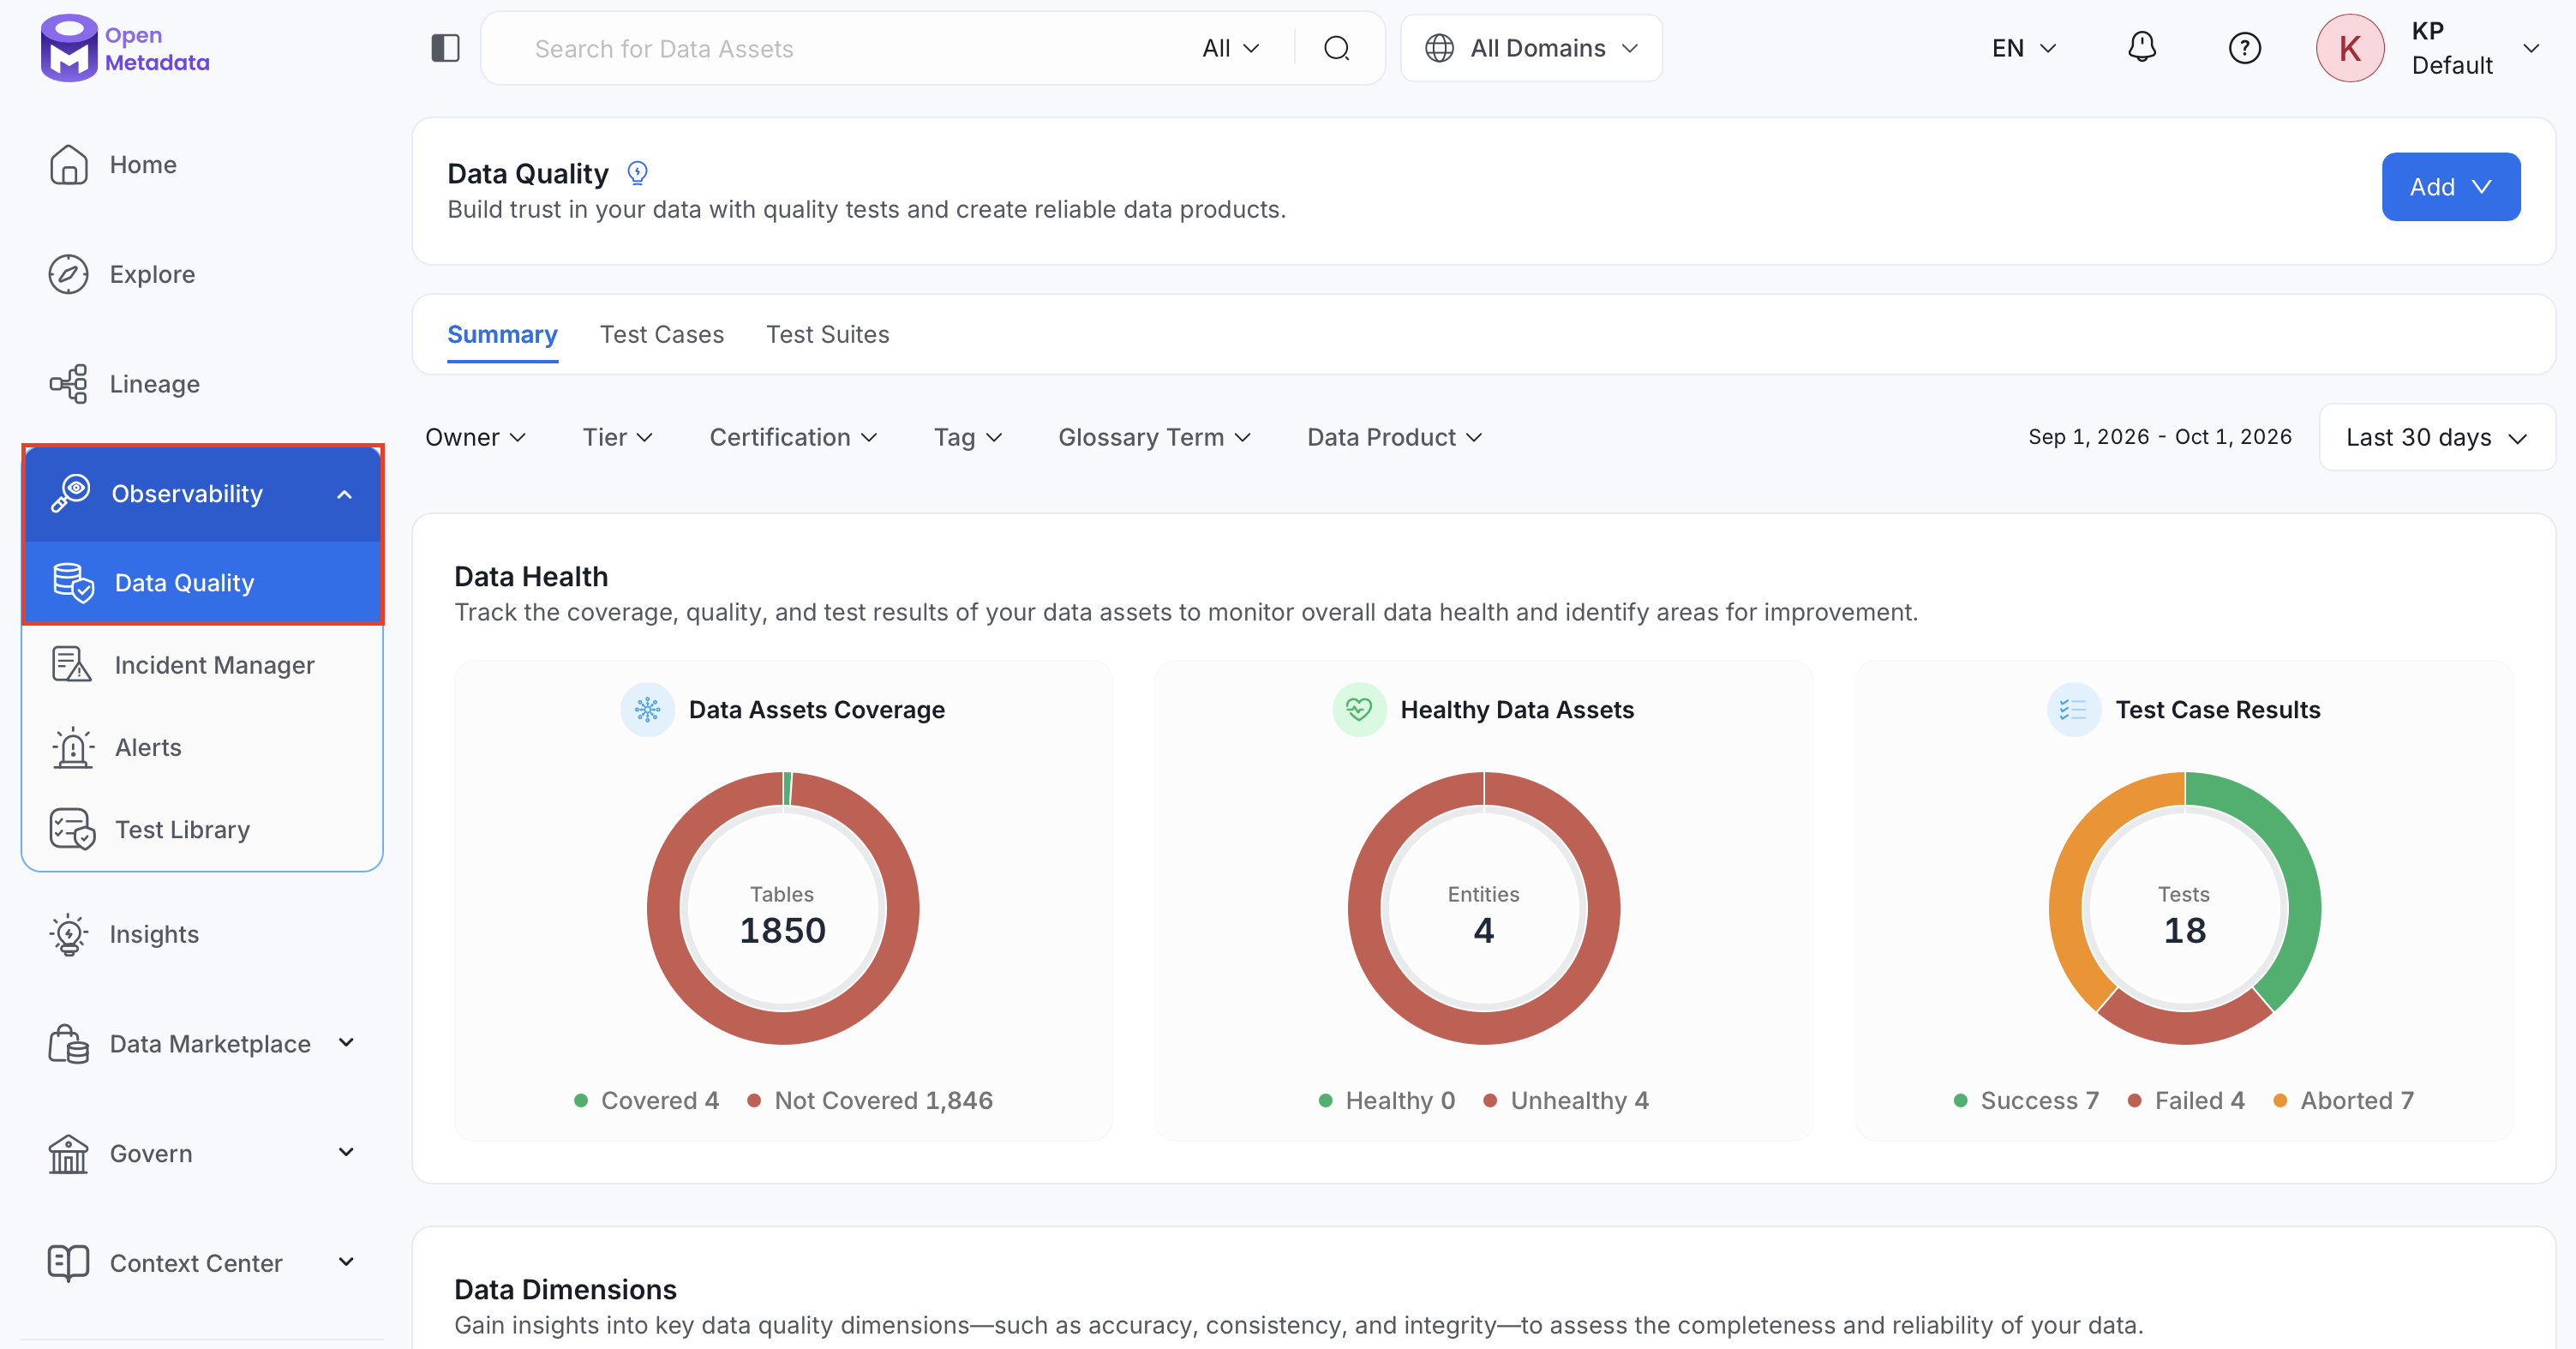Open Insights from sidebar
The image size is (2576, 1349).
click(x=202, y=934)
